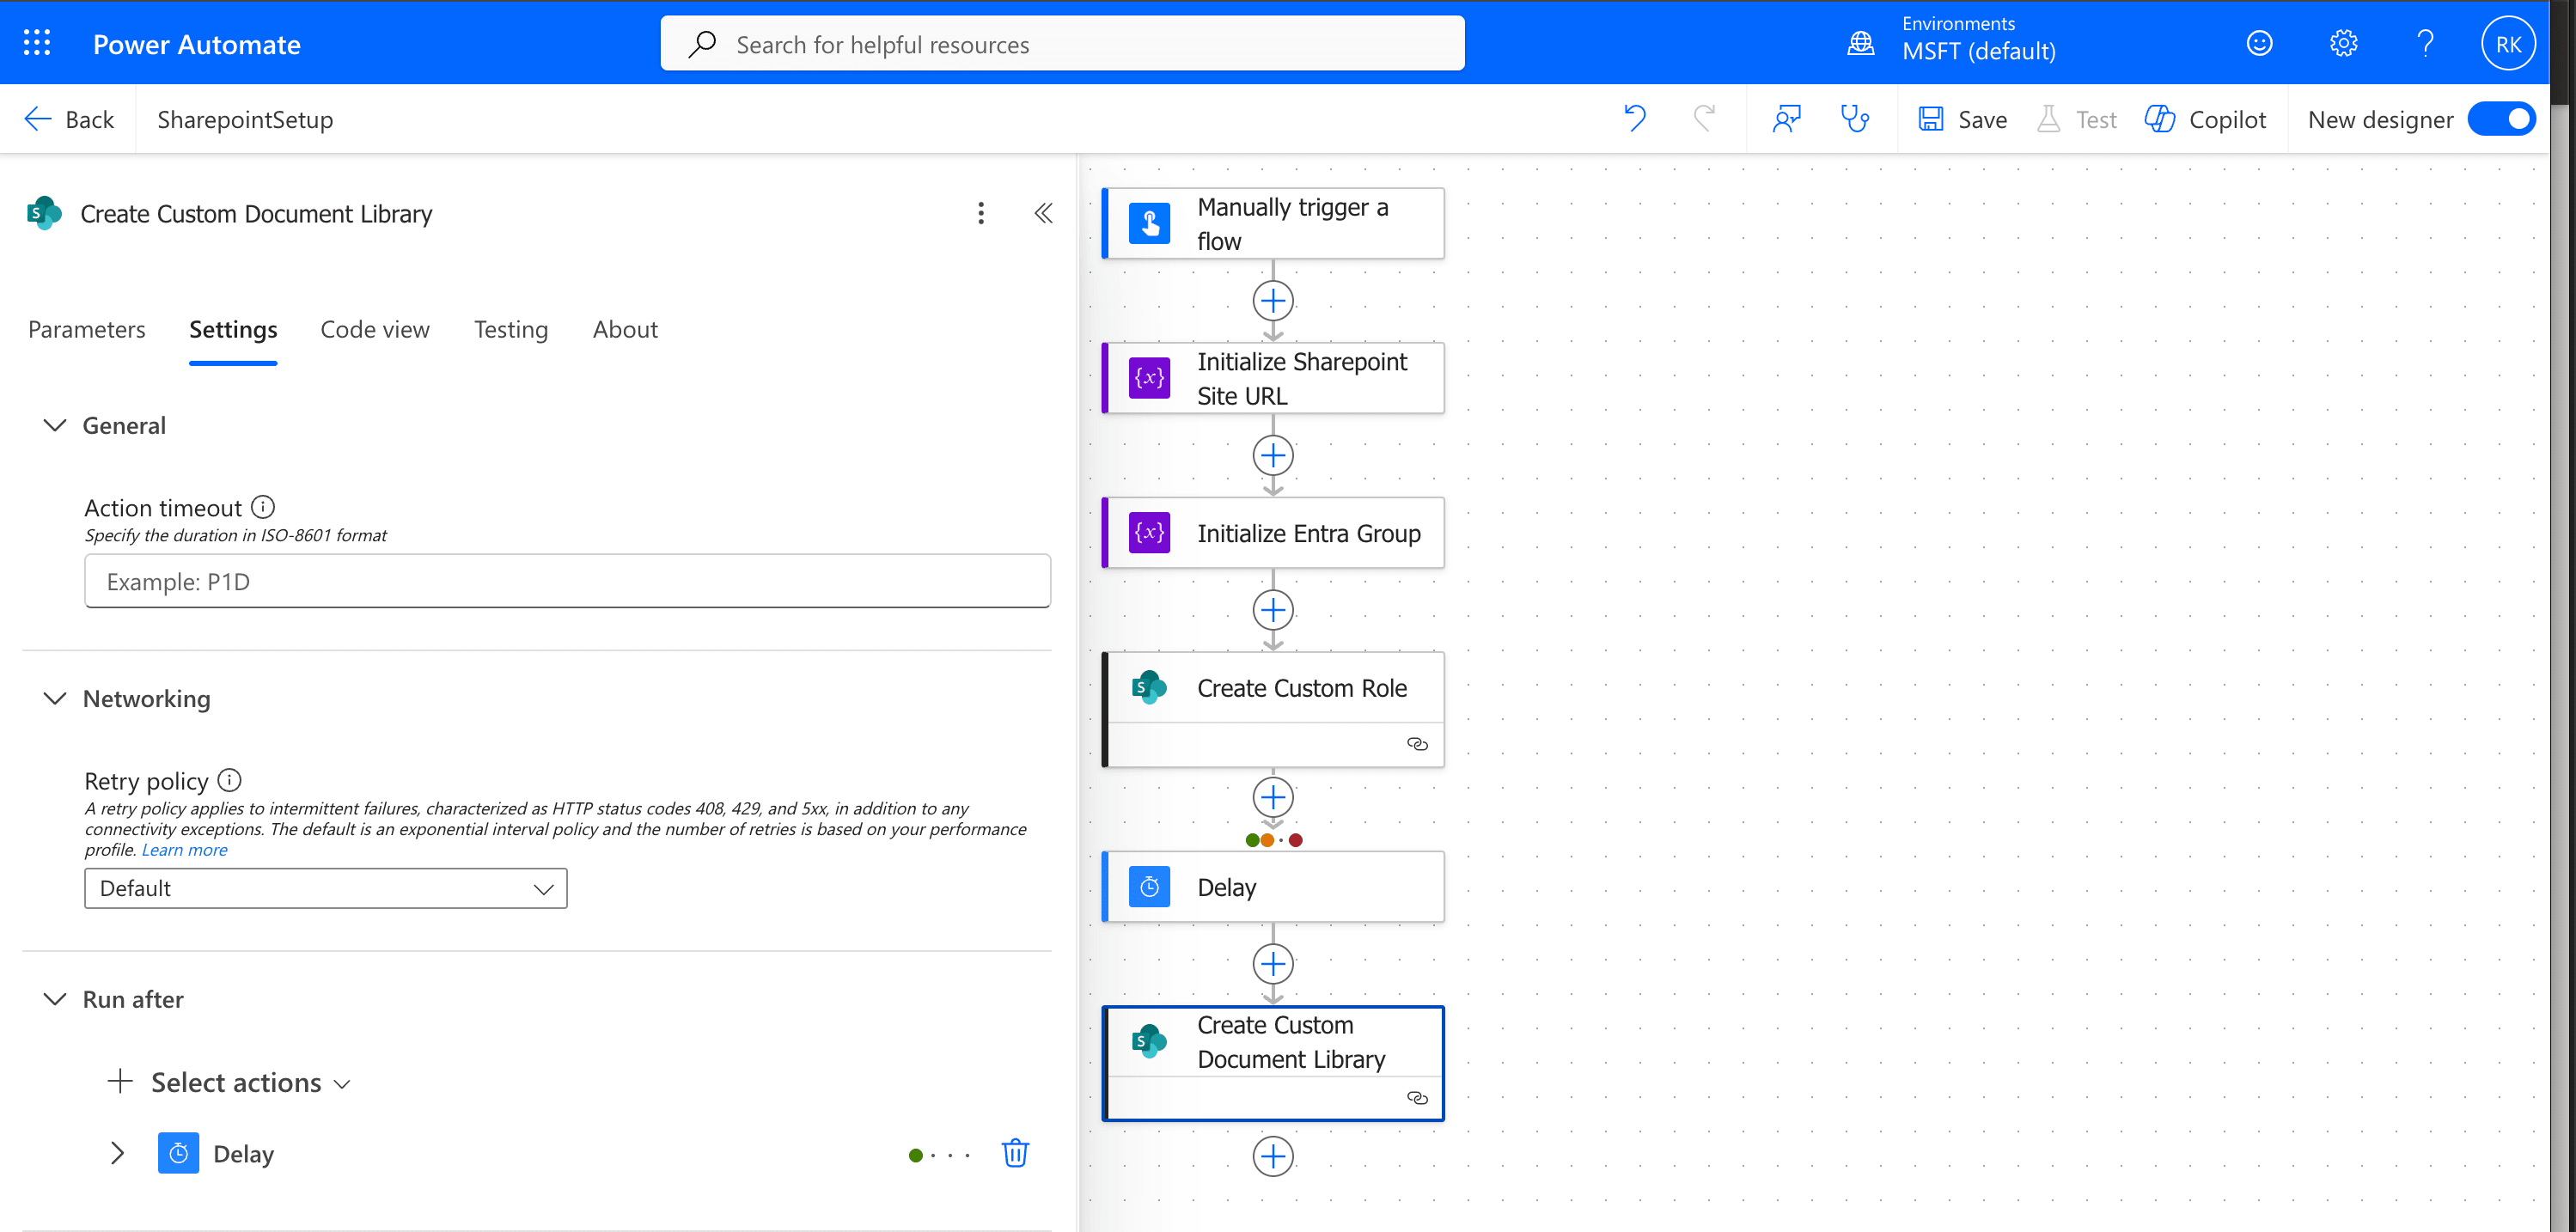
Task: Open the Retry policy Default dropdown
Action: tap(325, 888)
